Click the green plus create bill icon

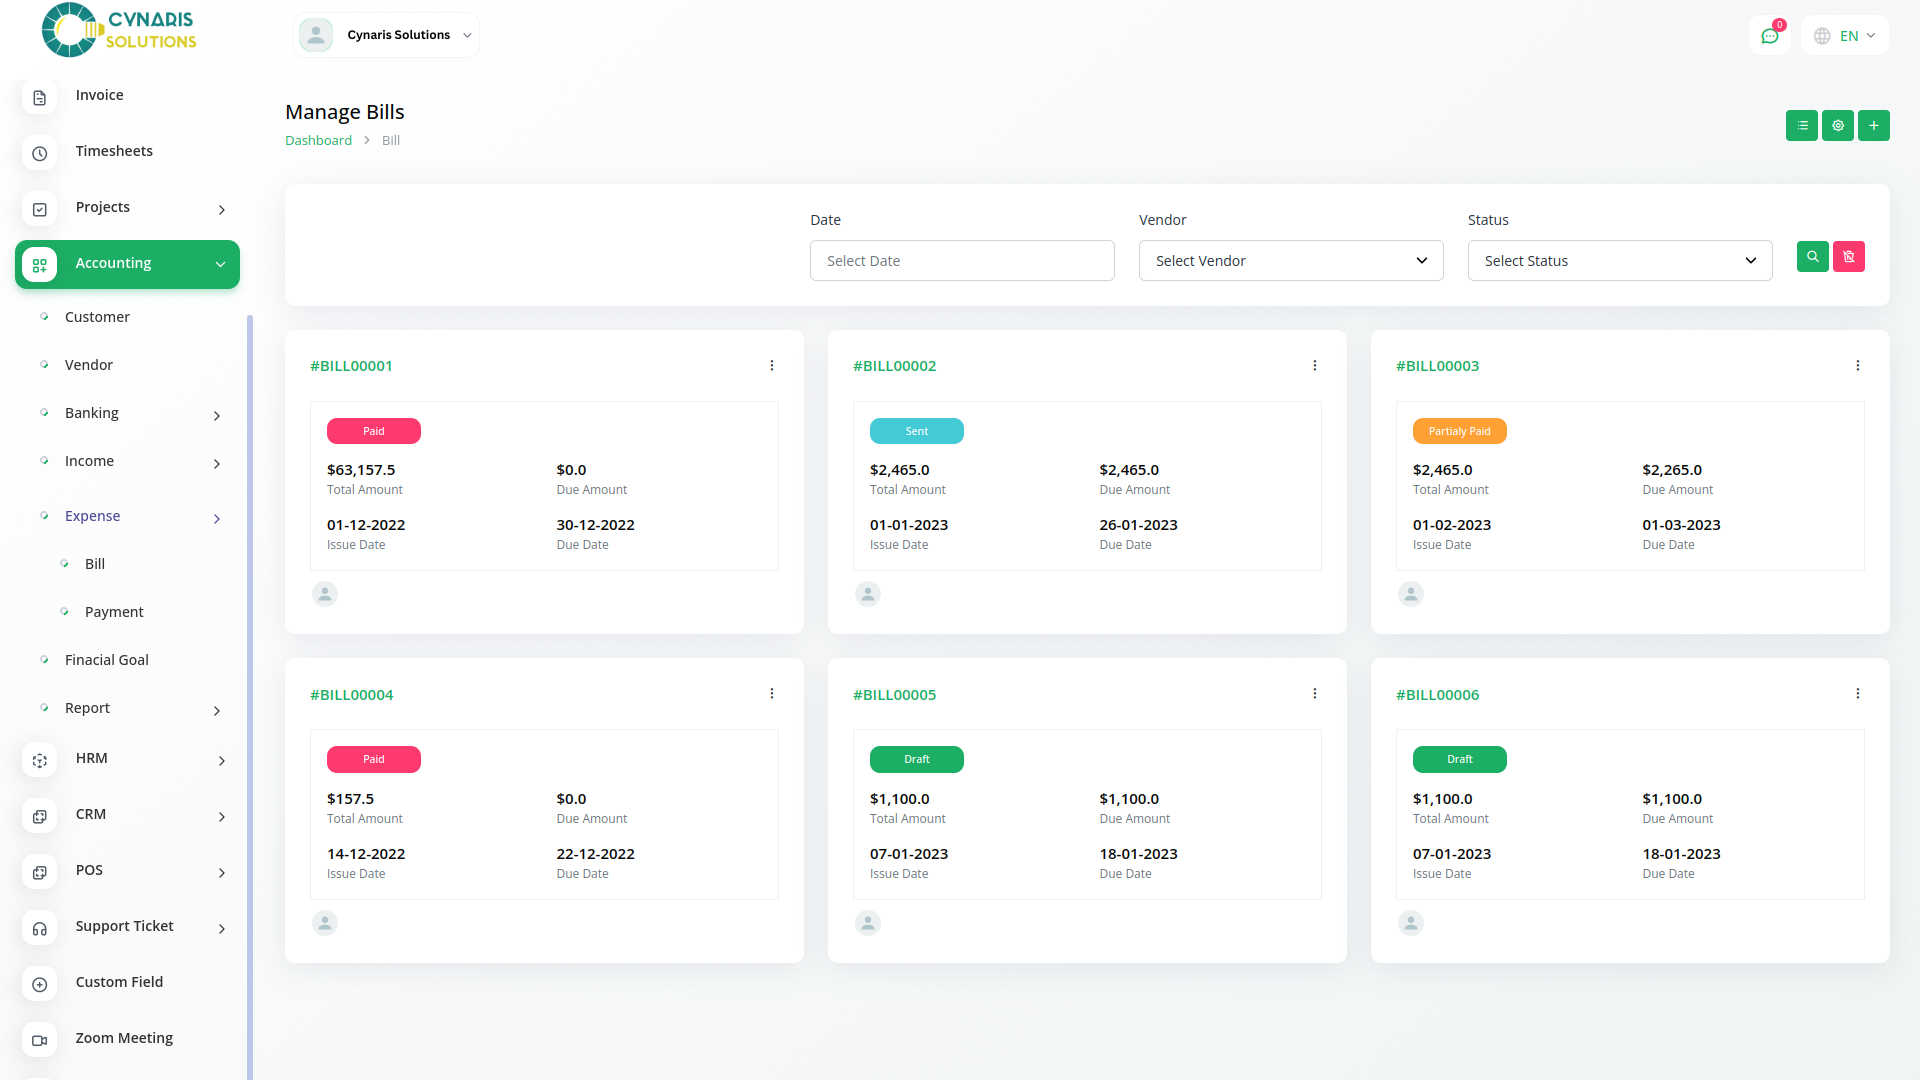[1873, 126]
